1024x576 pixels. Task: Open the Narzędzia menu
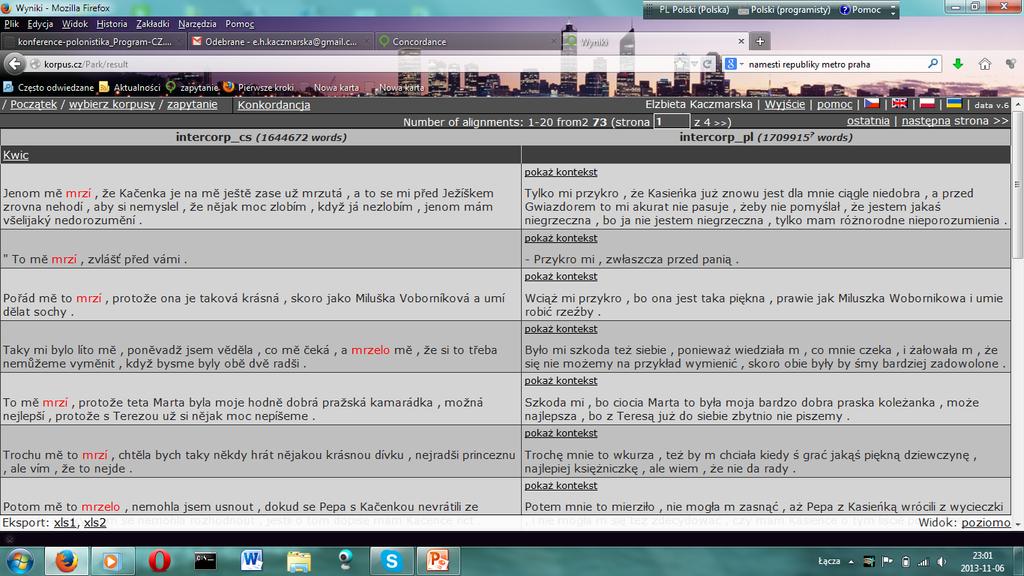tap(197, 24)
